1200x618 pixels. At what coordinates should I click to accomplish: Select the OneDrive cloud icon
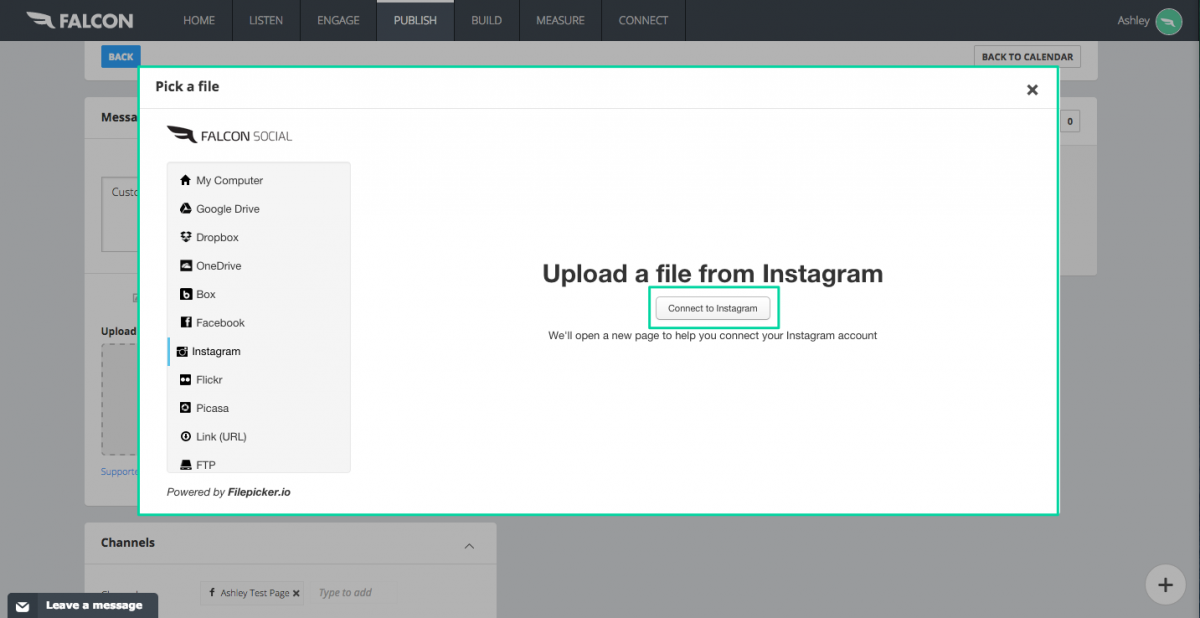[185, 266]
